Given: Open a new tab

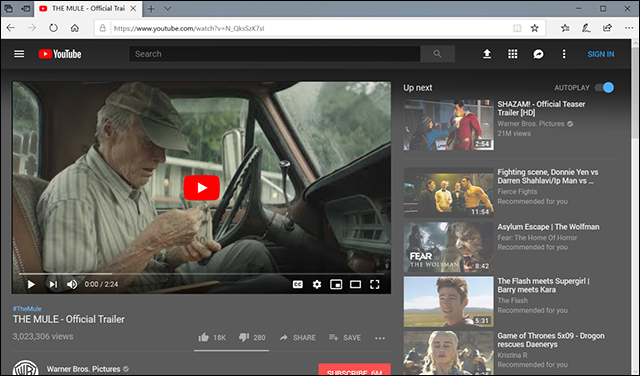Looking at the screenshot, I should pos(151,8).
